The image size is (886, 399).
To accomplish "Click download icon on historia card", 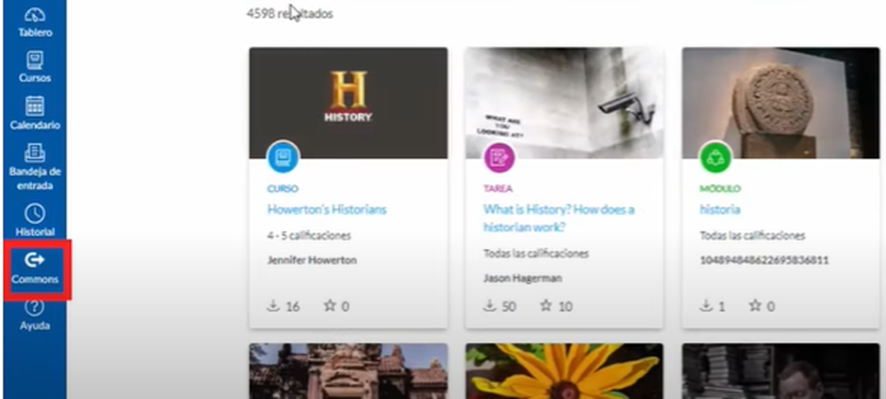I will (706, 306).
